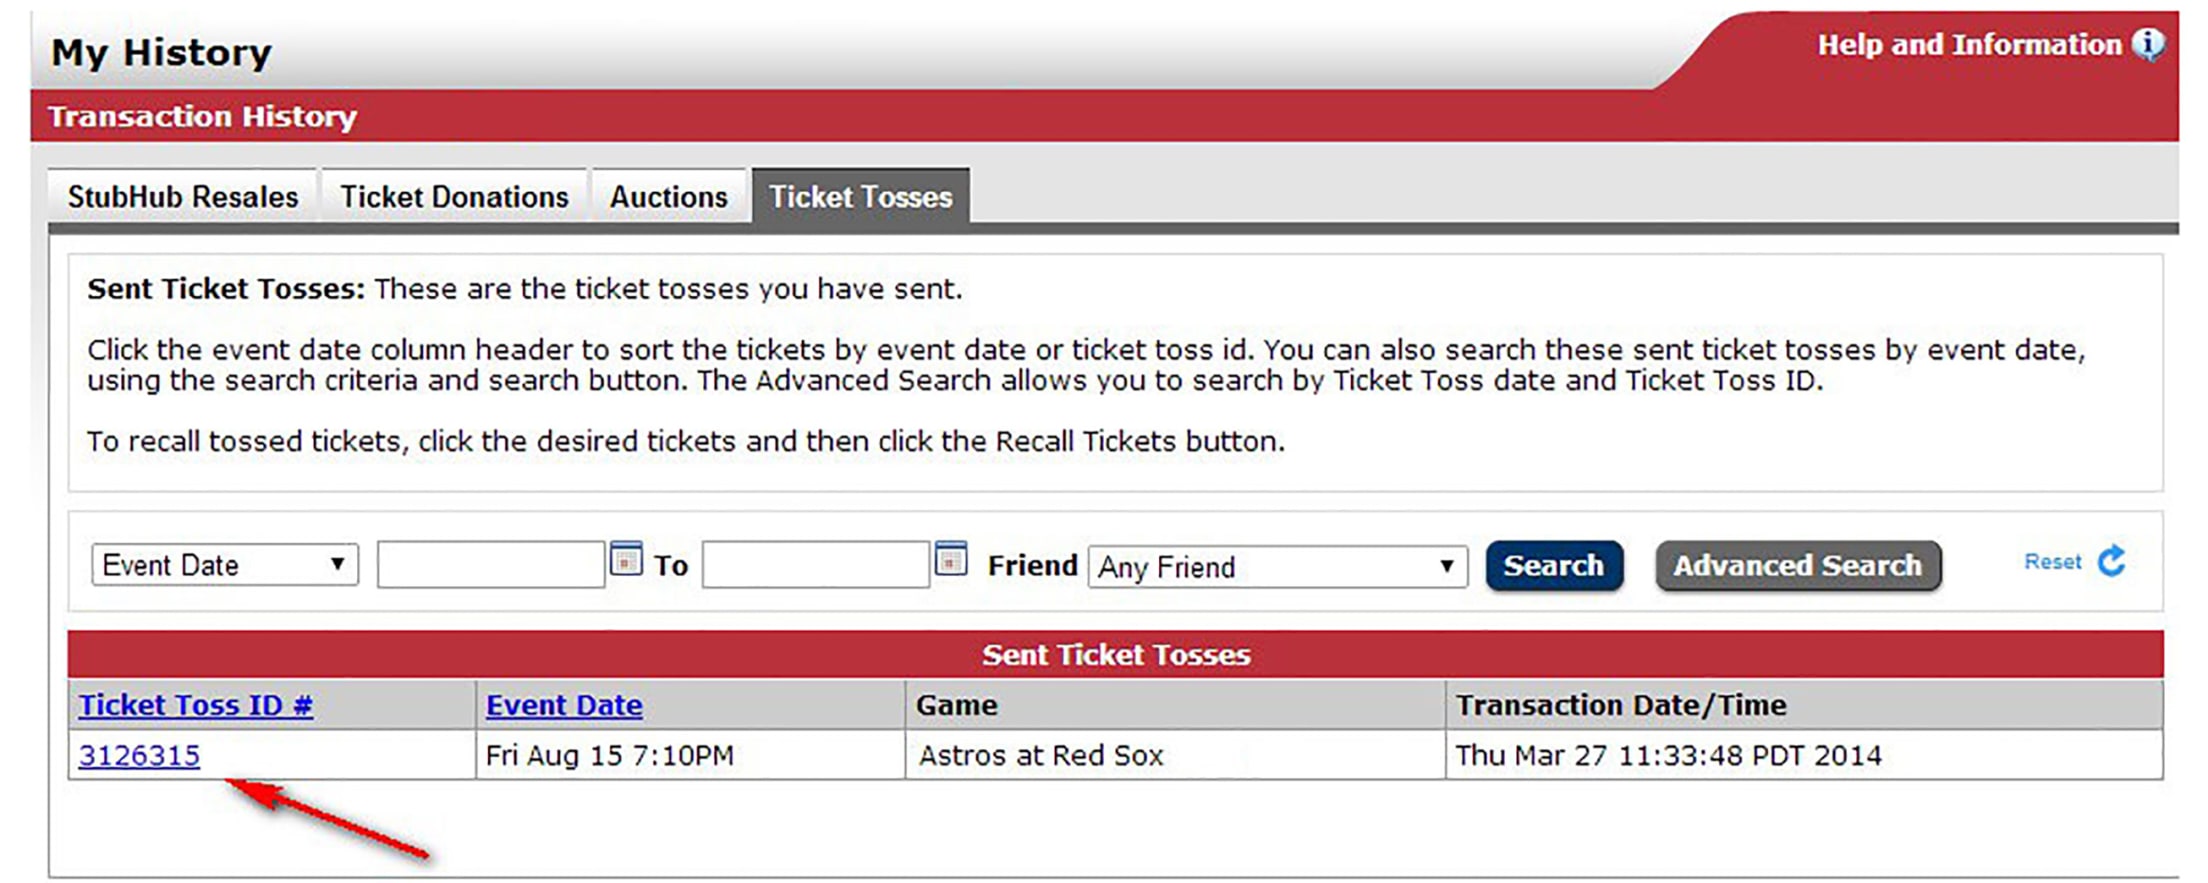Screen dimensions: 2208x883
Task: Click the Reset link
Action: (x=2052, y=562)
